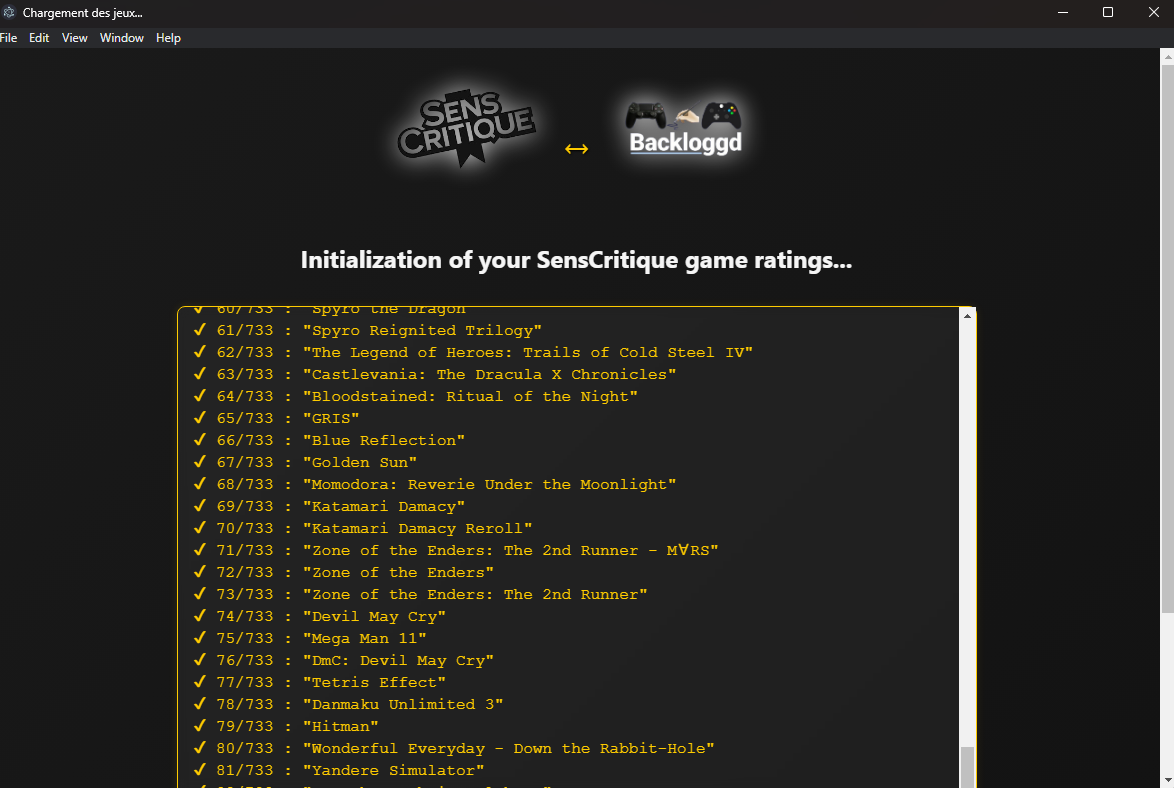Select "Wonderful Everyday - Down the Rabbit-Hole" entry
The image size is (1174, 788).
click(x=454, y=748)
